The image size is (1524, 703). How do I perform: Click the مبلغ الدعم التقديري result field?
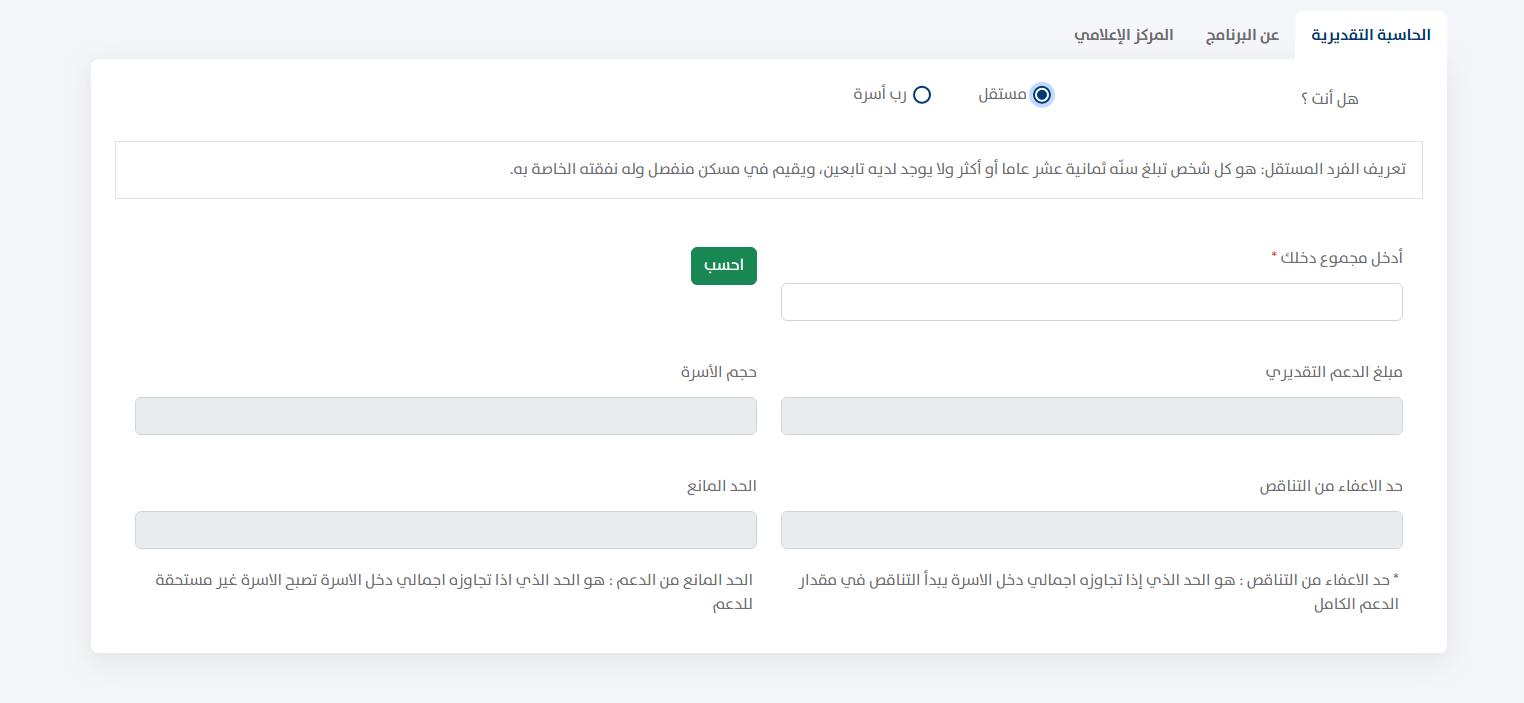(1091, 416)
